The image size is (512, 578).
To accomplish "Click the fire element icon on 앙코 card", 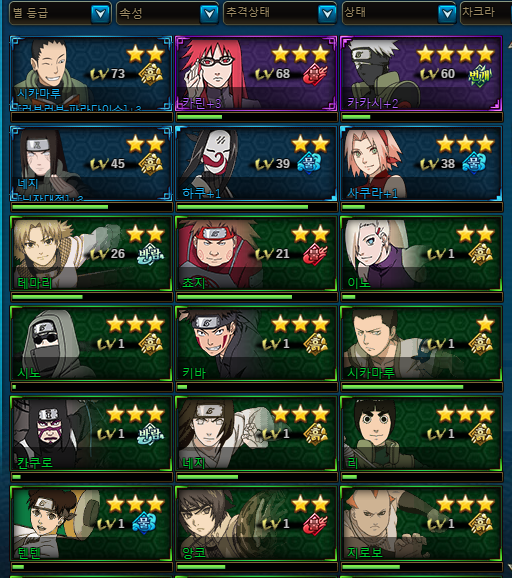I will (315, 524).
